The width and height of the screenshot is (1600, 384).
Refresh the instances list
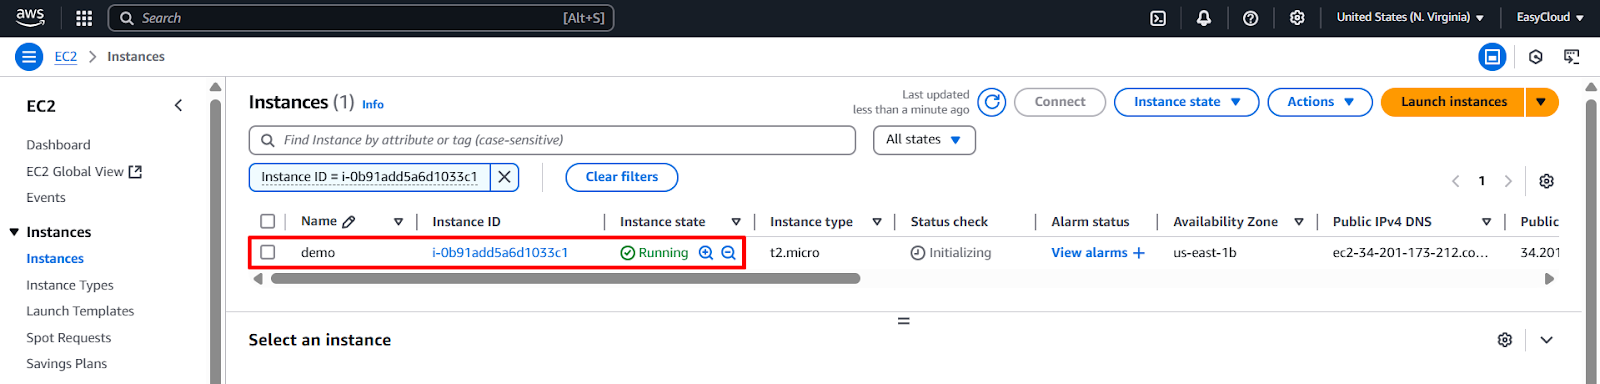coord(992,102)
